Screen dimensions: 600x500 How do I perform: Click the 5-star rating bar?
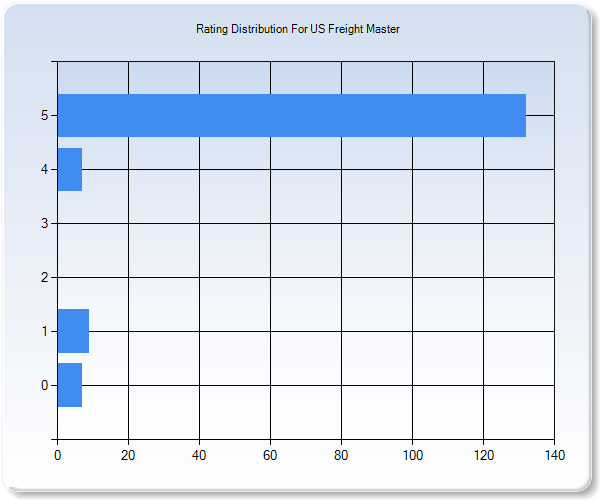pos(292,115)
